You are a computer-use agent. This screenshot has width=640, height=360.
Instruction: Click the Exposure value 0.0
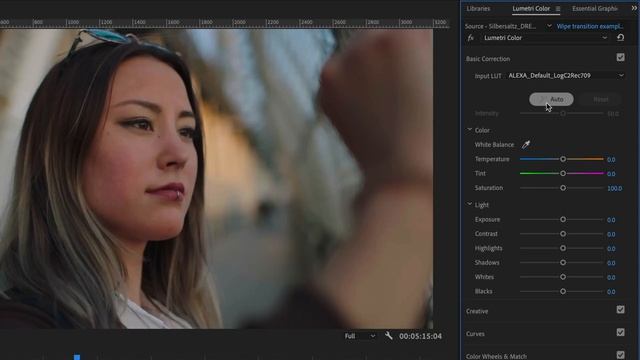point(611,220)
